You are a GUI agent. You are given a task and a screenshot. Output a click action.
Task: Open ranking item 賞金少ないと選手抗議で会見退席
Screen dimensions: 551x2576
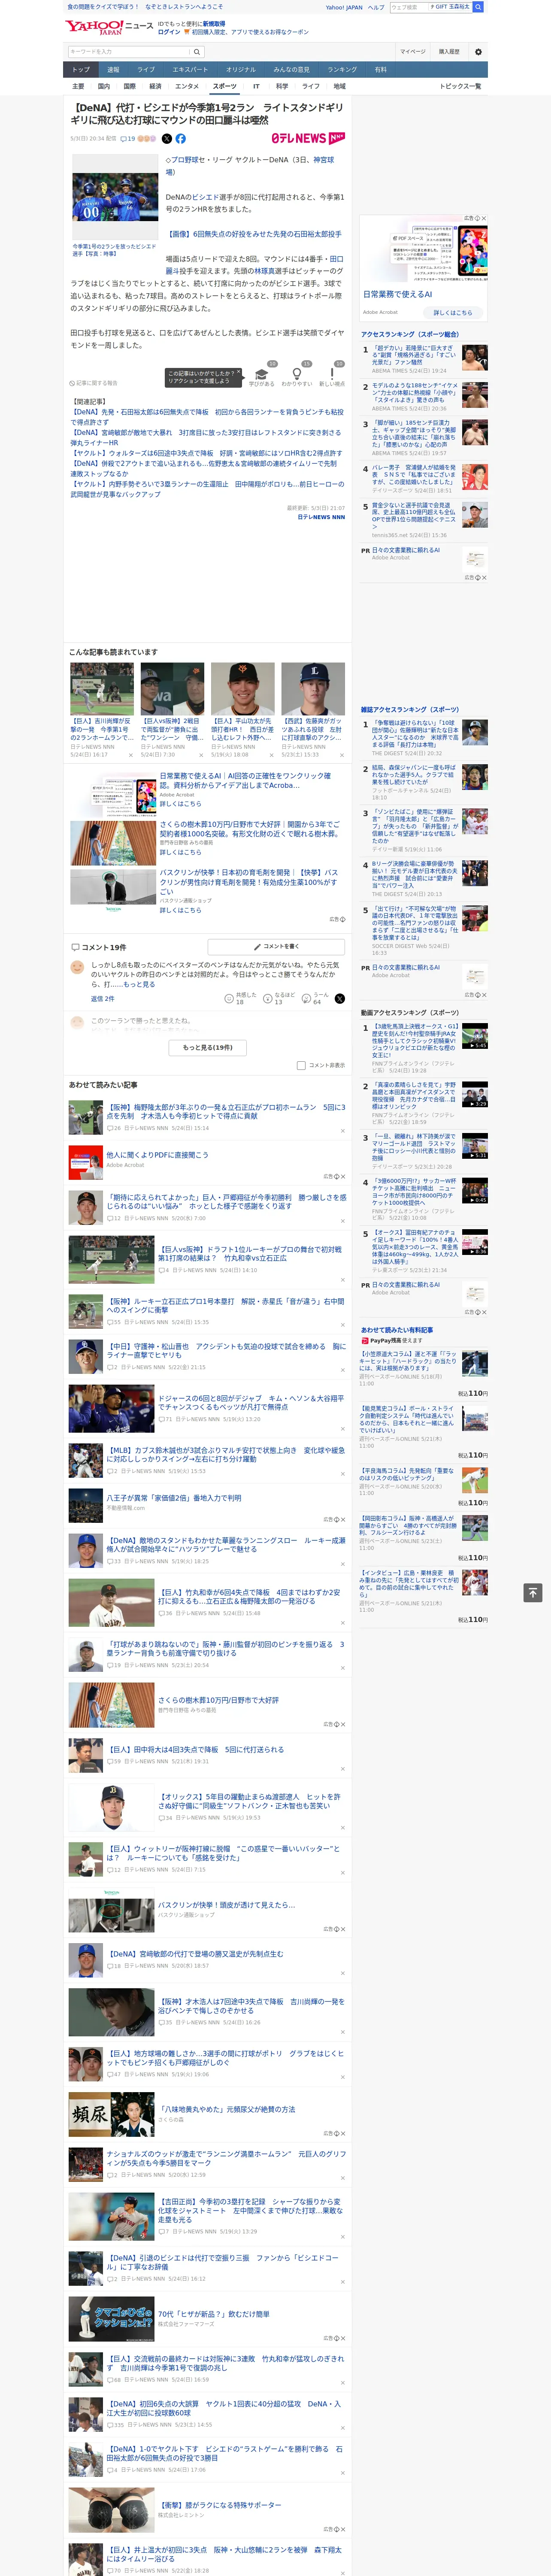414,516
